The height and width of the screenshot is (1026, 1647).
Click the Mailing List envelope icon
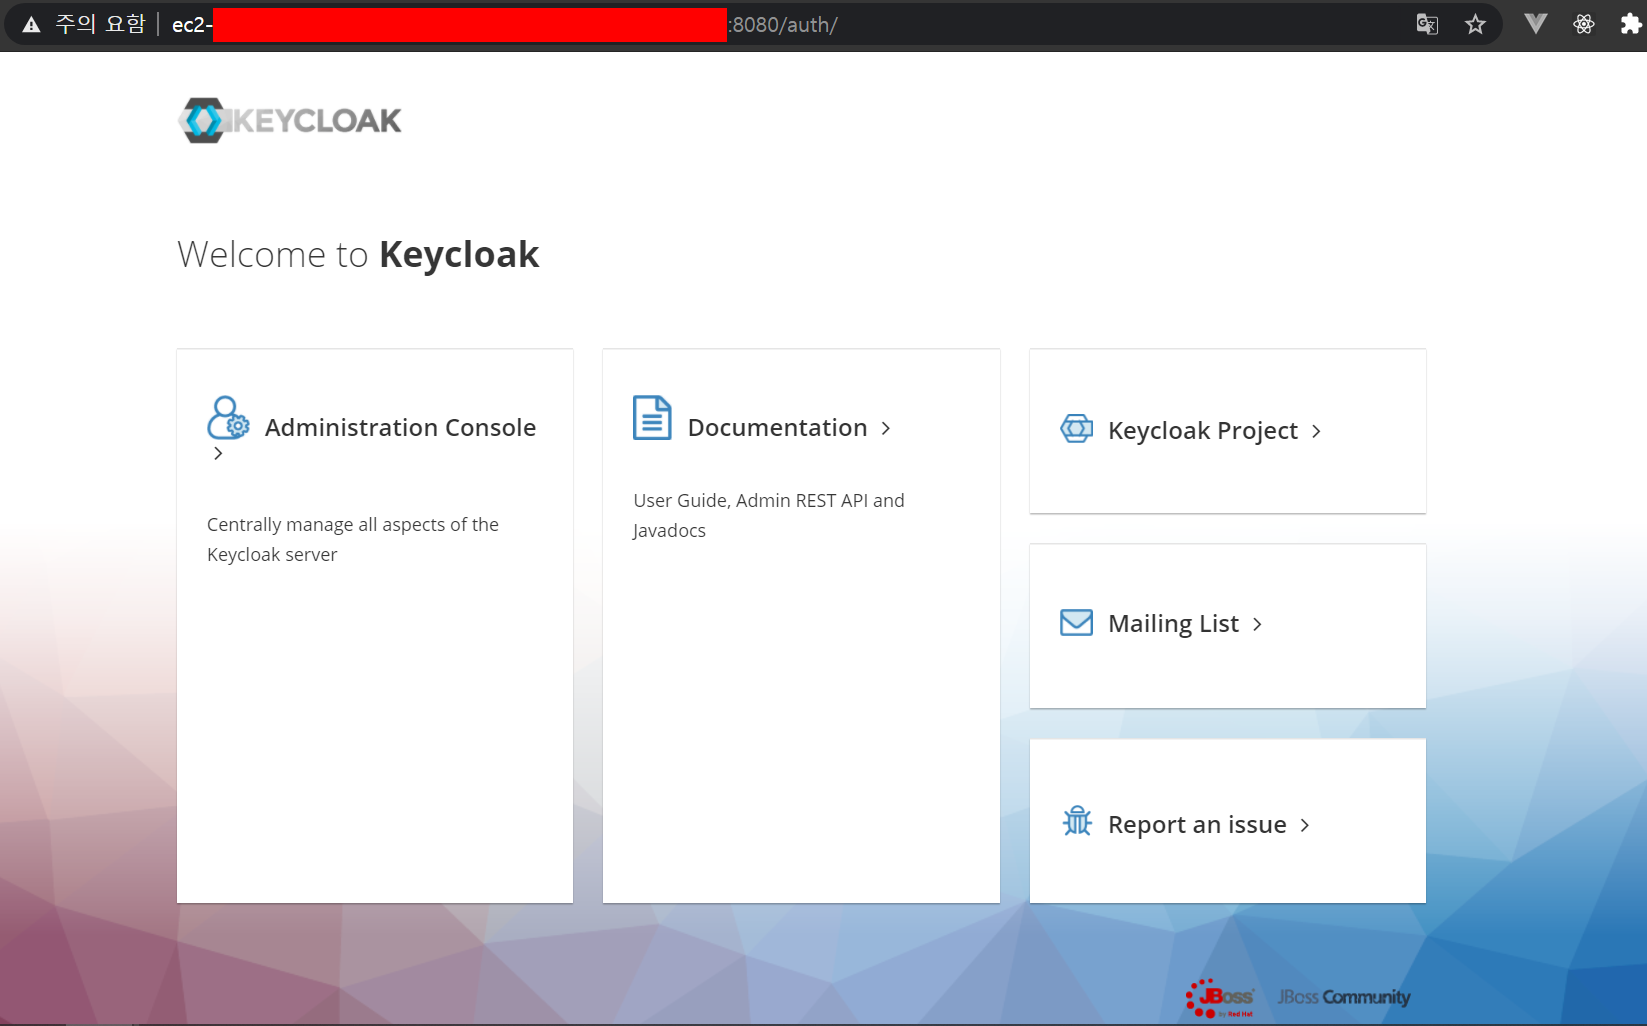pyautogui.click(x=1077, y=622)
